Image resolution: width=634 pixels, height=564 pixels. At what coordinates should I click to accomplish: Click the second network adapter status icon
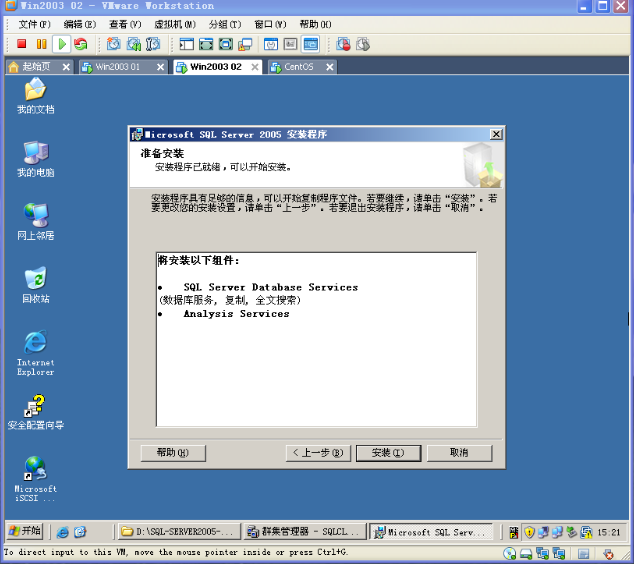[559, 553]
